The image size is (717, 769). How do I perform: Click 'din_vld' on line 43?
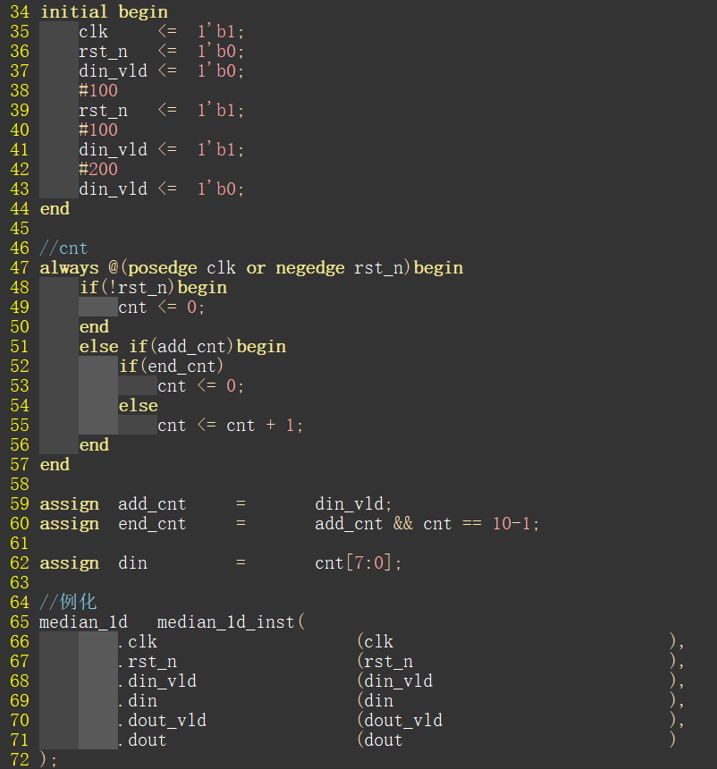[x=113, y=189]
